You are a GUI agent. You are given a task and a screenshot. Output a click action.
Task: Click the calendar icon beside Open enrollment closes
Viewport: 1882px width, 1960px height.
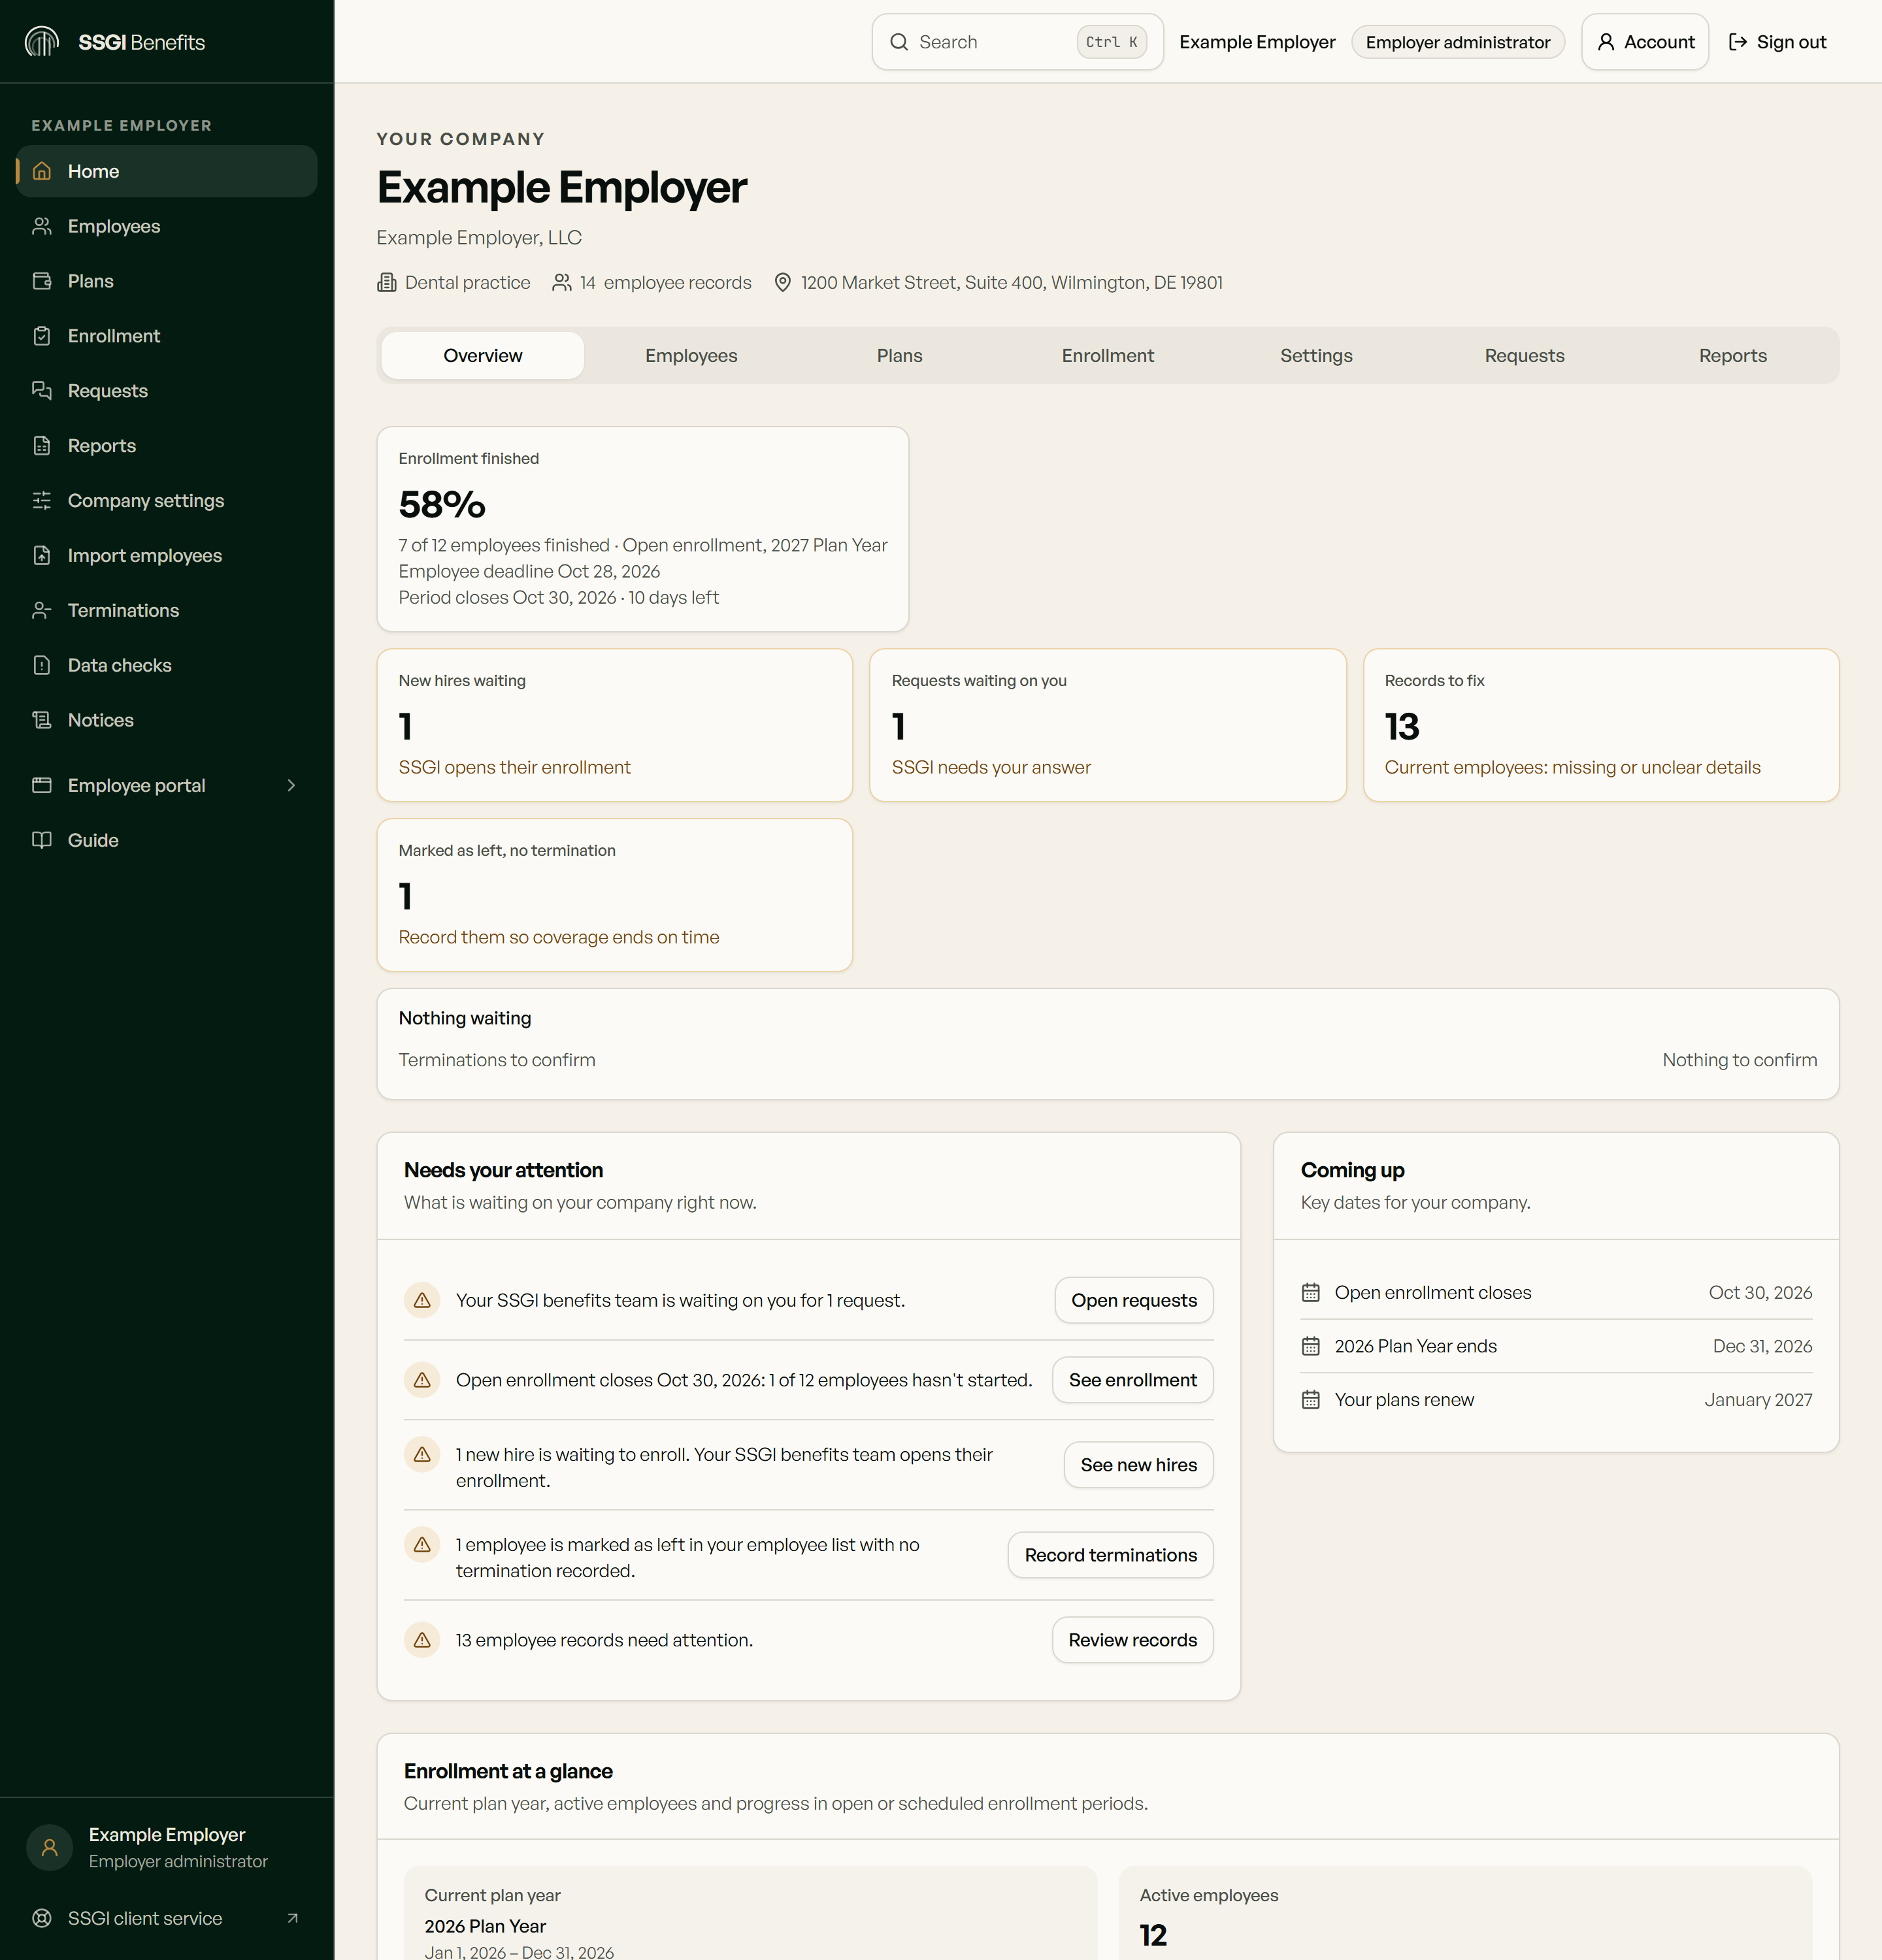(1311, 1293)
